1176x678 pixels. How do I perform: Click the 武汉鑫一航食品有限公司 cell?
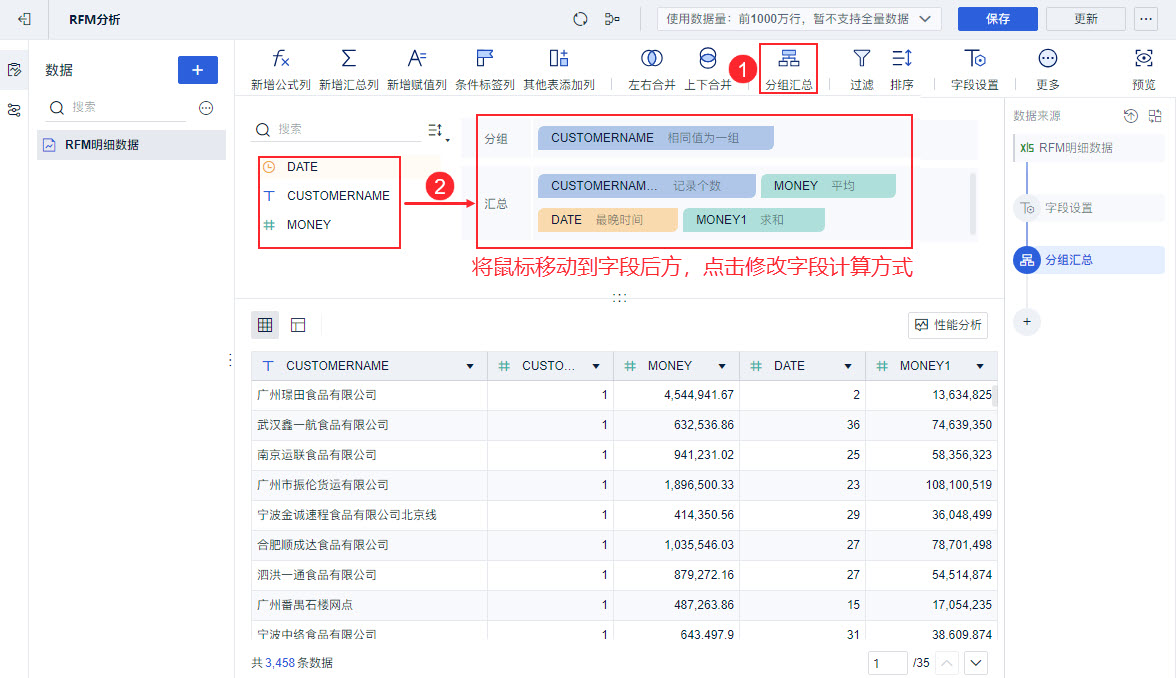pos(369,424)
